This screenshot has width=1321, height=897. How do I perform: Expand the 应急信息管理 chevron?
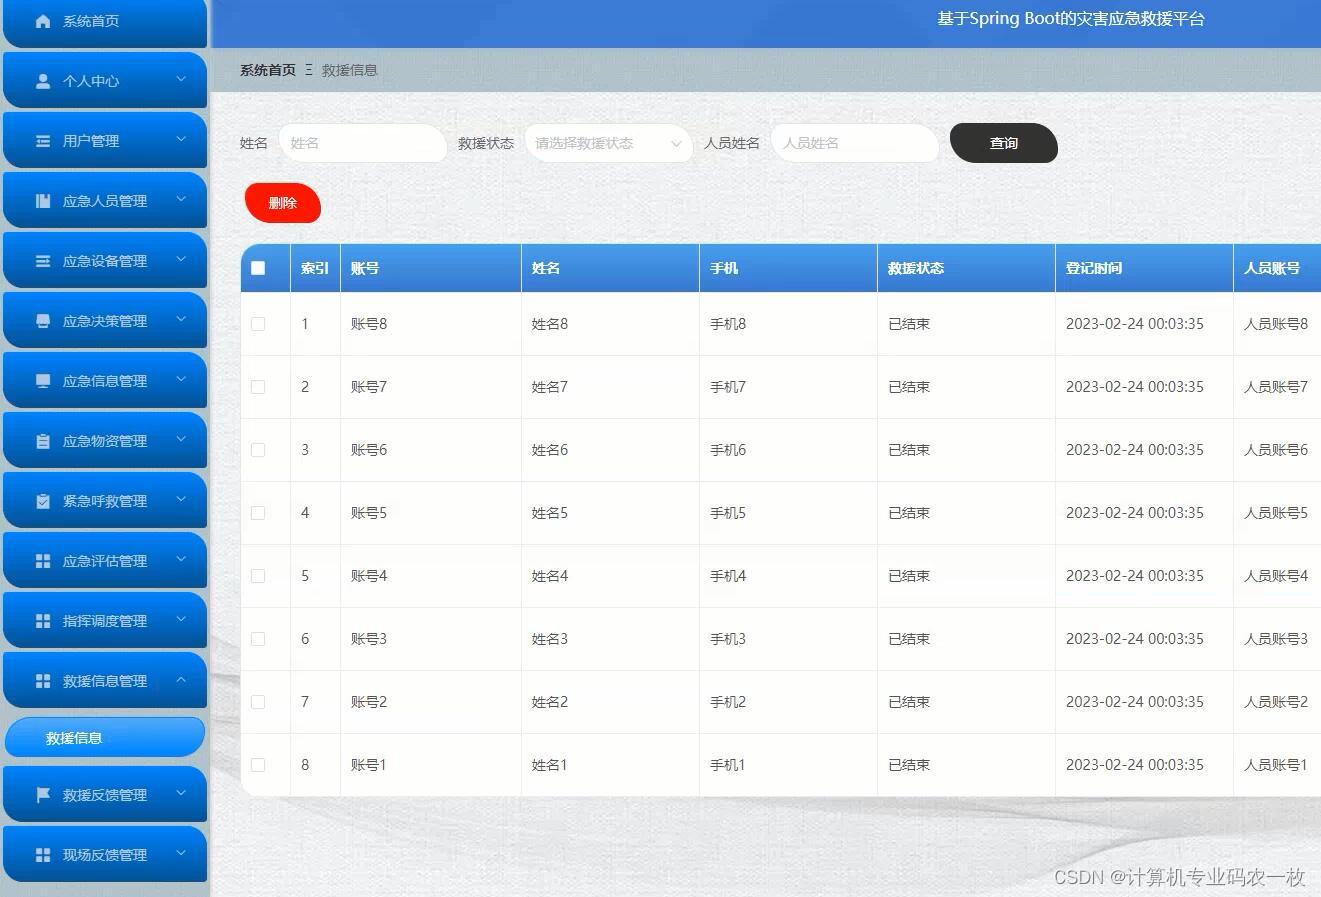click(181, 379)
